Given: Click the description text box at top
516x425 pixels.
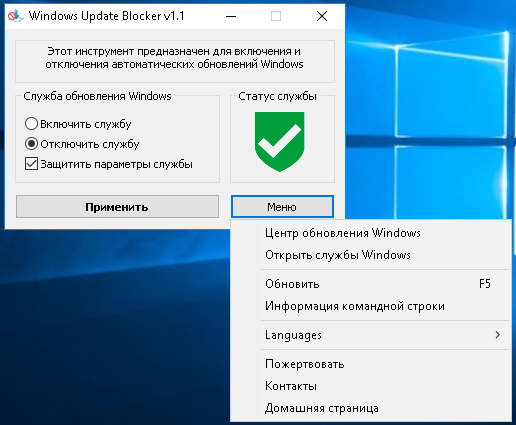Looking at the screenshot, I should 175,61.
